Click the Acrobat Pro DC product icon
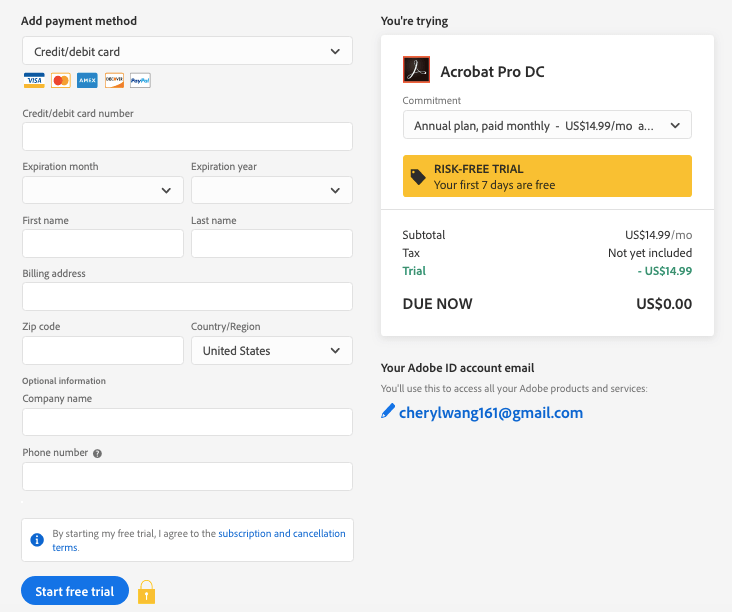This screenshot has width=732, height=612. tap(416, 70)
